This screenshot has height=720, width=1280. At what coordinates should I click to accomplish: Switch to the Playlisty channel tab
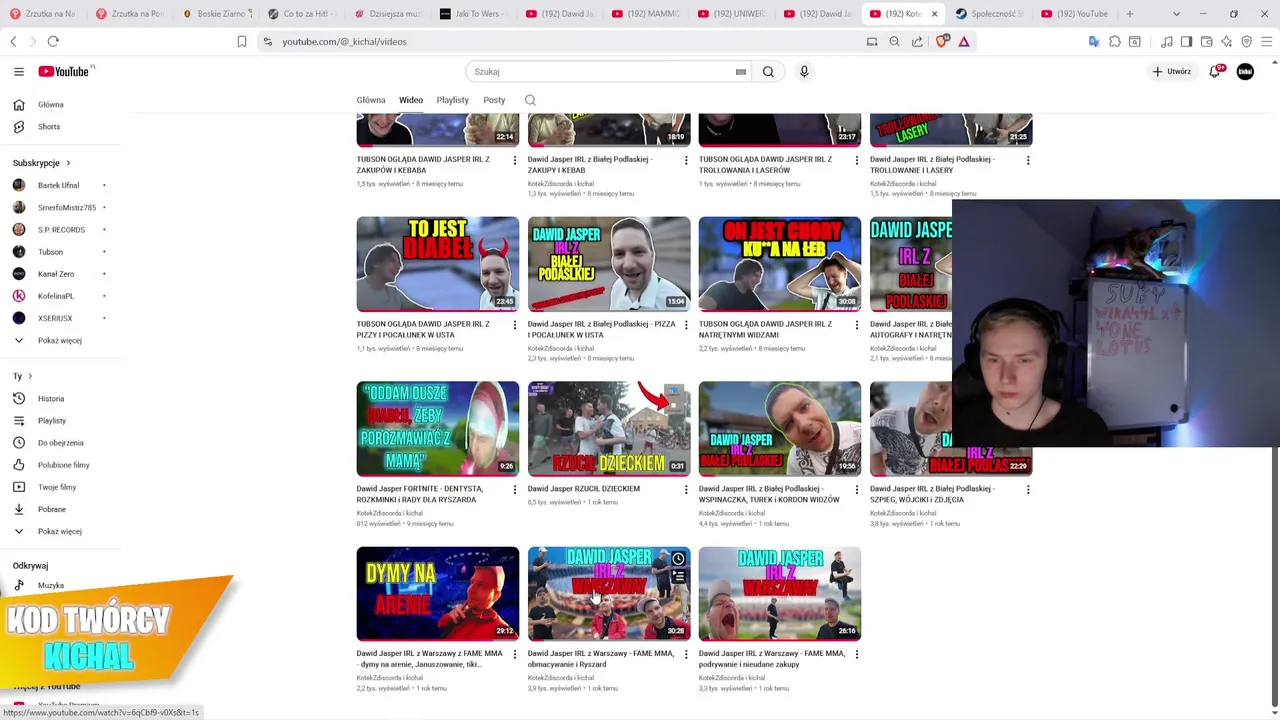point(452,100)
